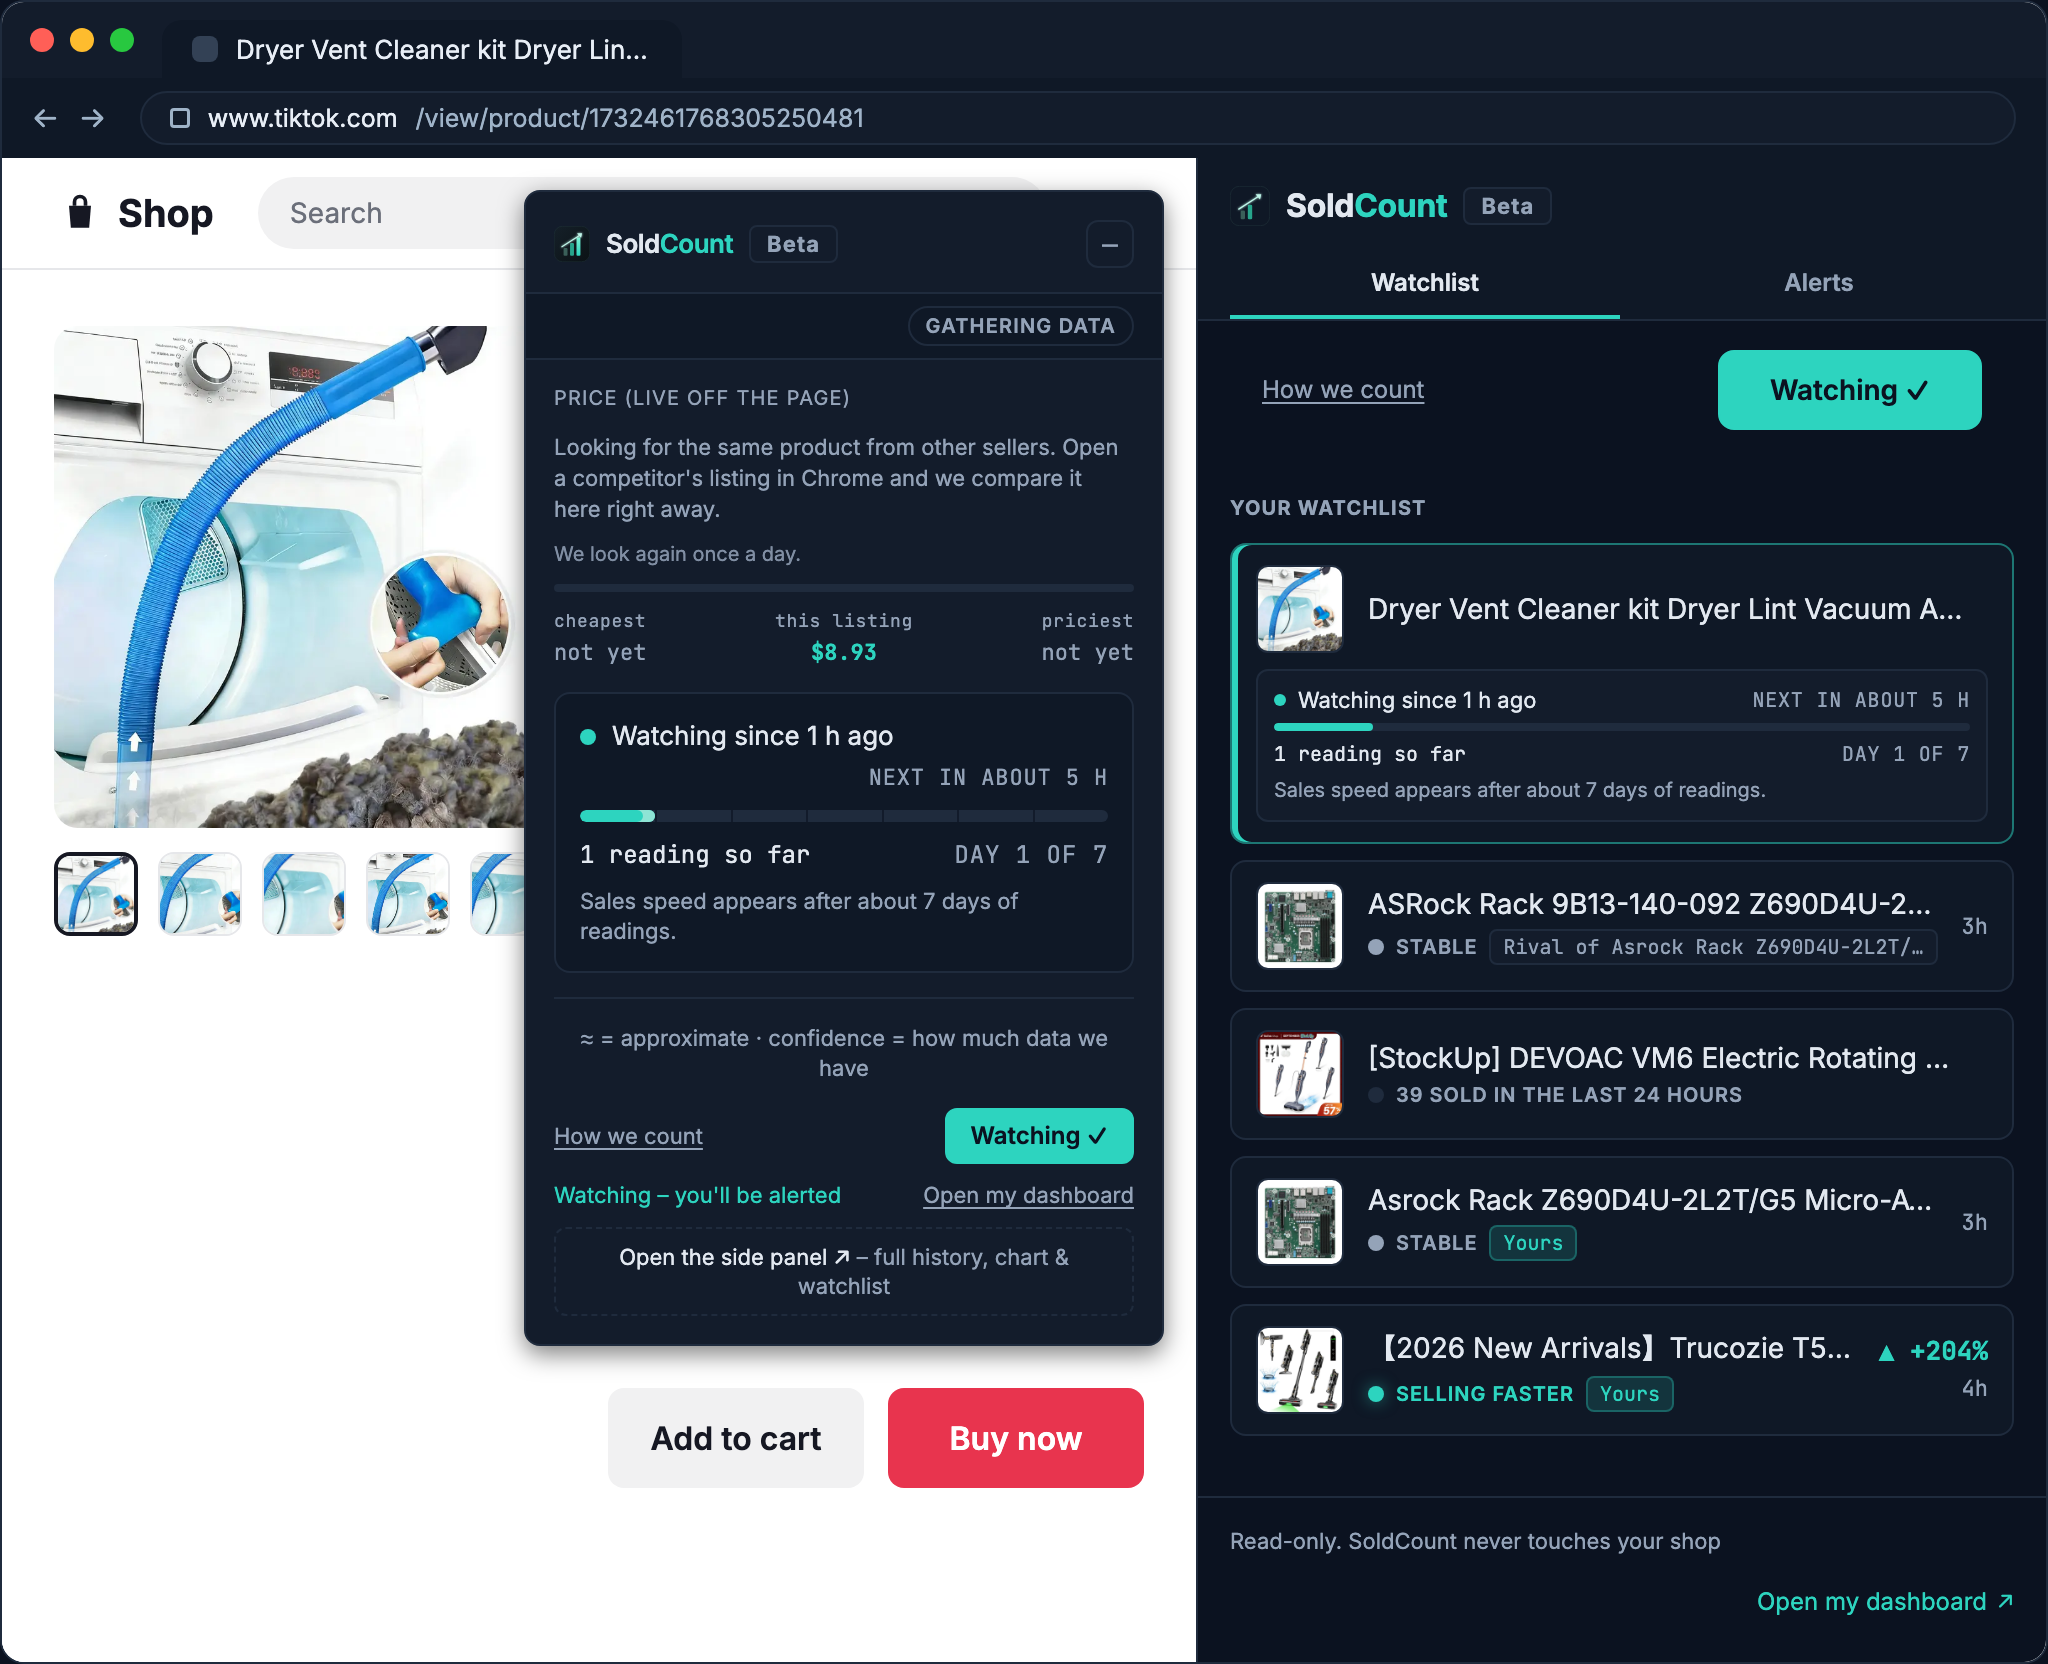Open the side panel from the popup
The image size is (2048, 1664).
(844, 1271)
